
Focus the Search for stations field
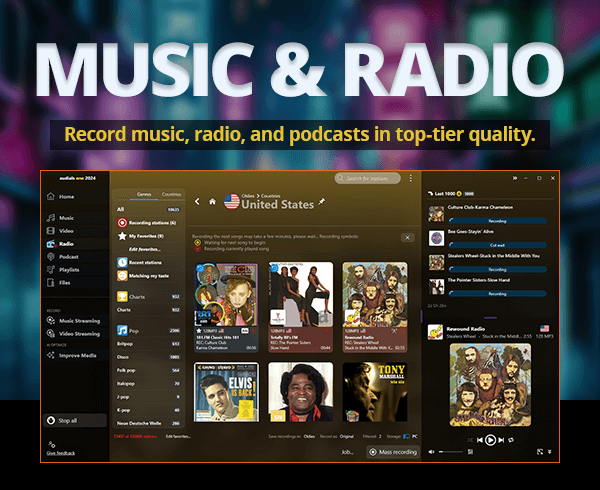point(368,179)
